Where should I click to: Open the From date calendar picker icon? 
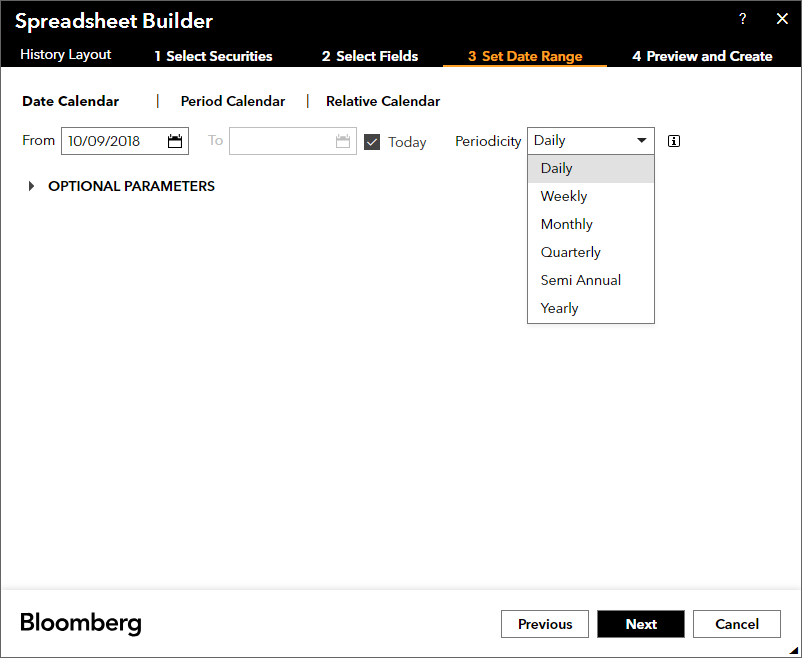(175, 141)
